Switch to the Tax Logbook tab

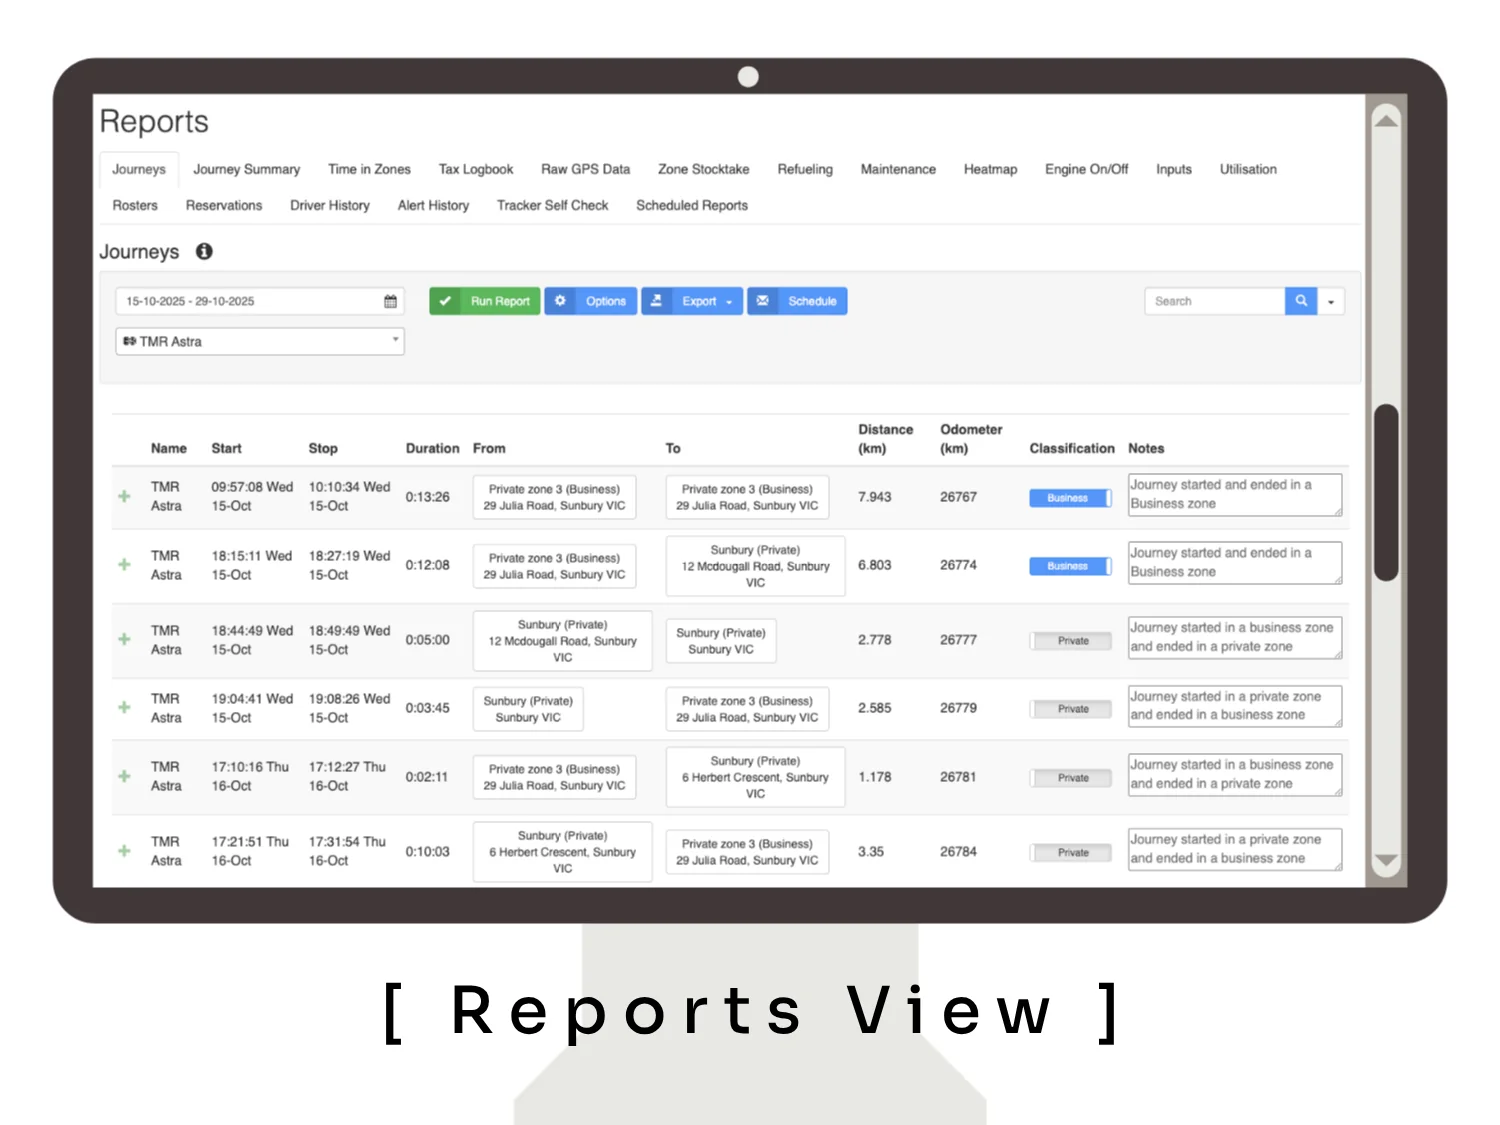click(476, 170)
